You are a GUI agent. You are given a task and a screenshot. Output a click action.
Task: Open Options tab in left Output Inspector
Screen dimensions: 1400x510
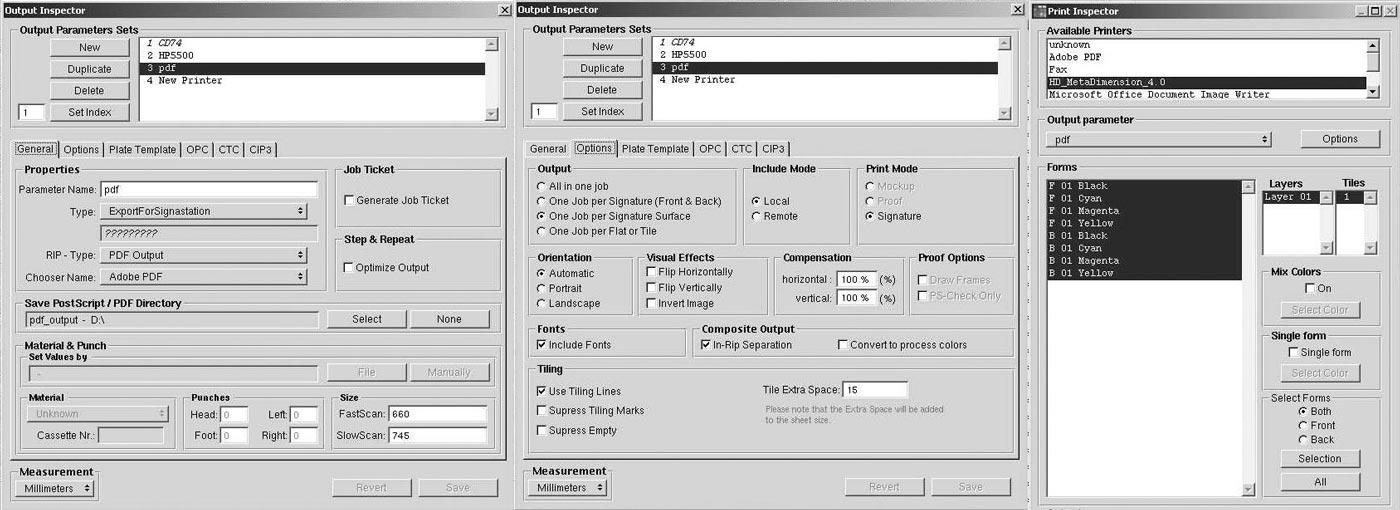point(82,150)
